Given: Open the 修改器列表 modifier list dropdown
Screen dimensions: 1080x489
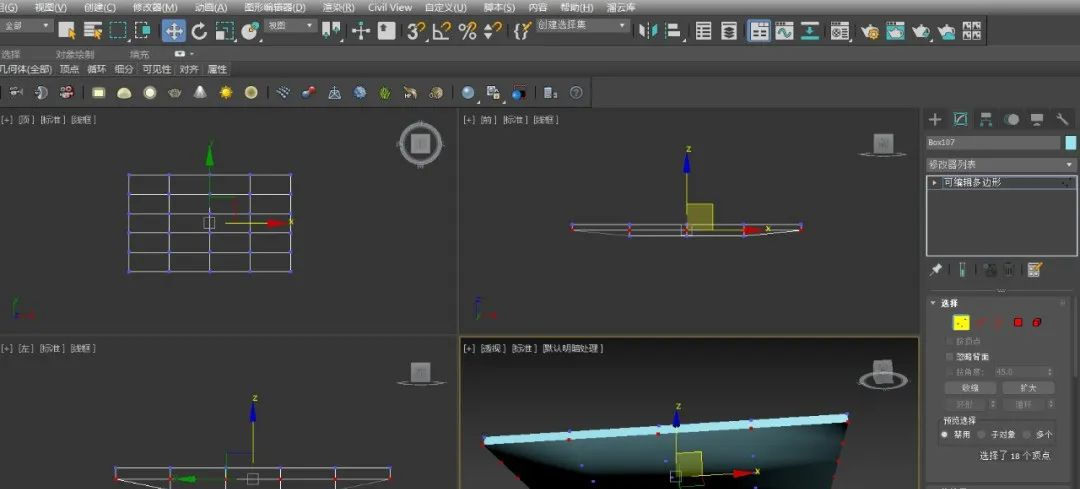Looking at the screenshot, I should [1001, 165].
